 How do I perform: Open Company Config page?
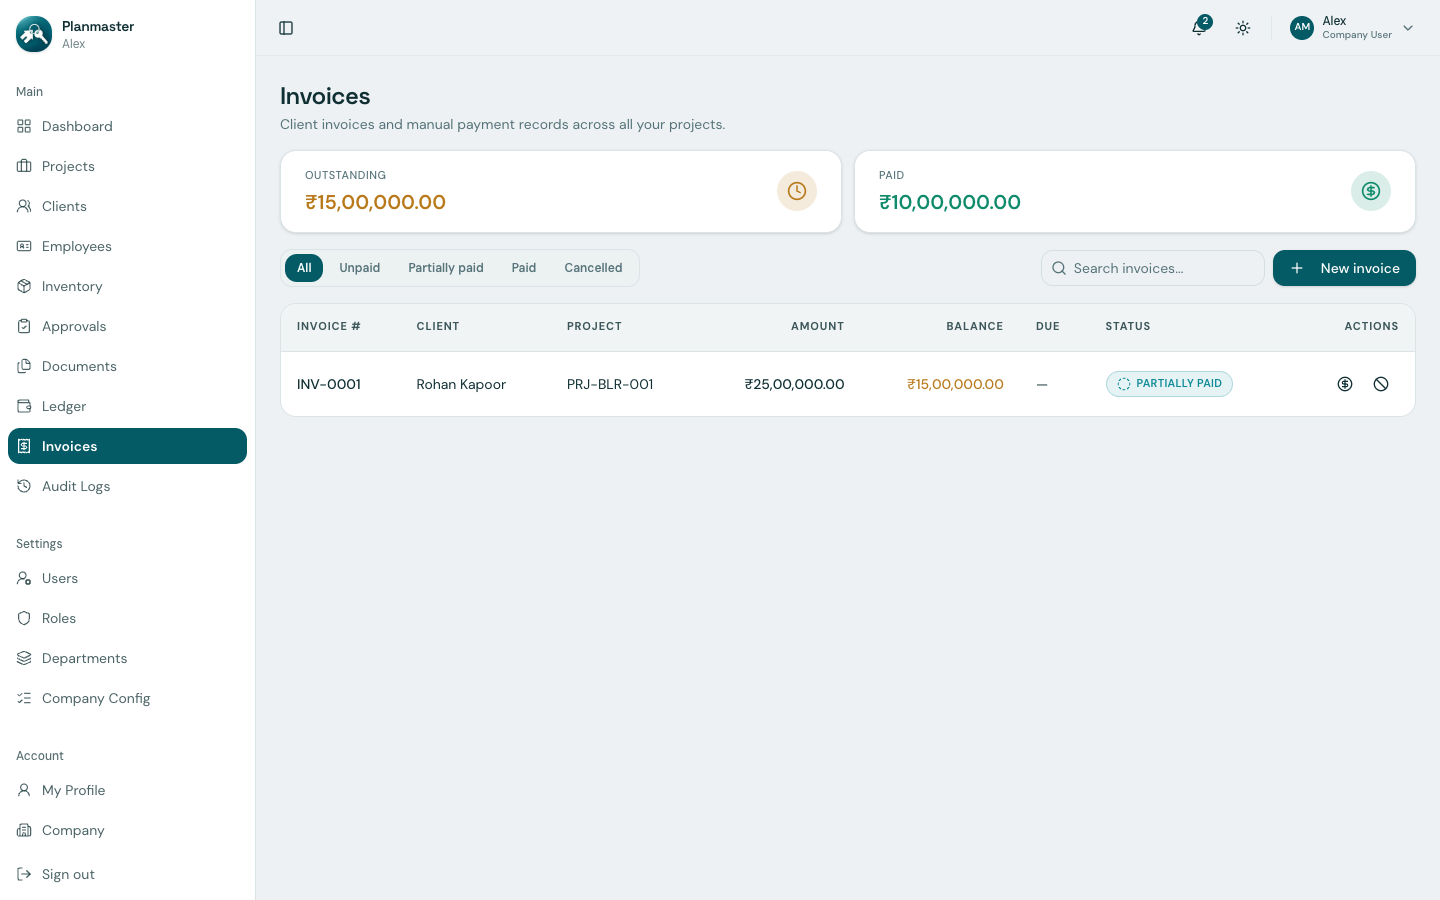point(127,698)
